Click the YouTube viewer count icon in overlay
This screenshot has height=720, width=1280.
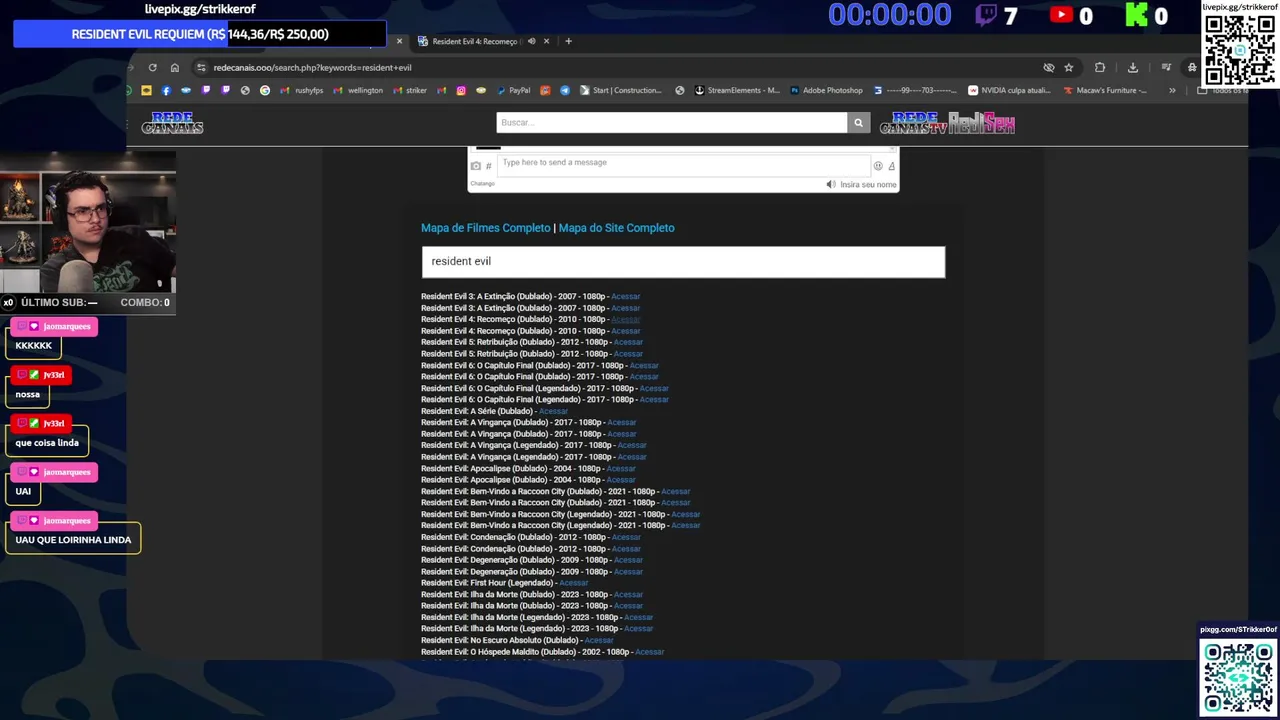1061,15
